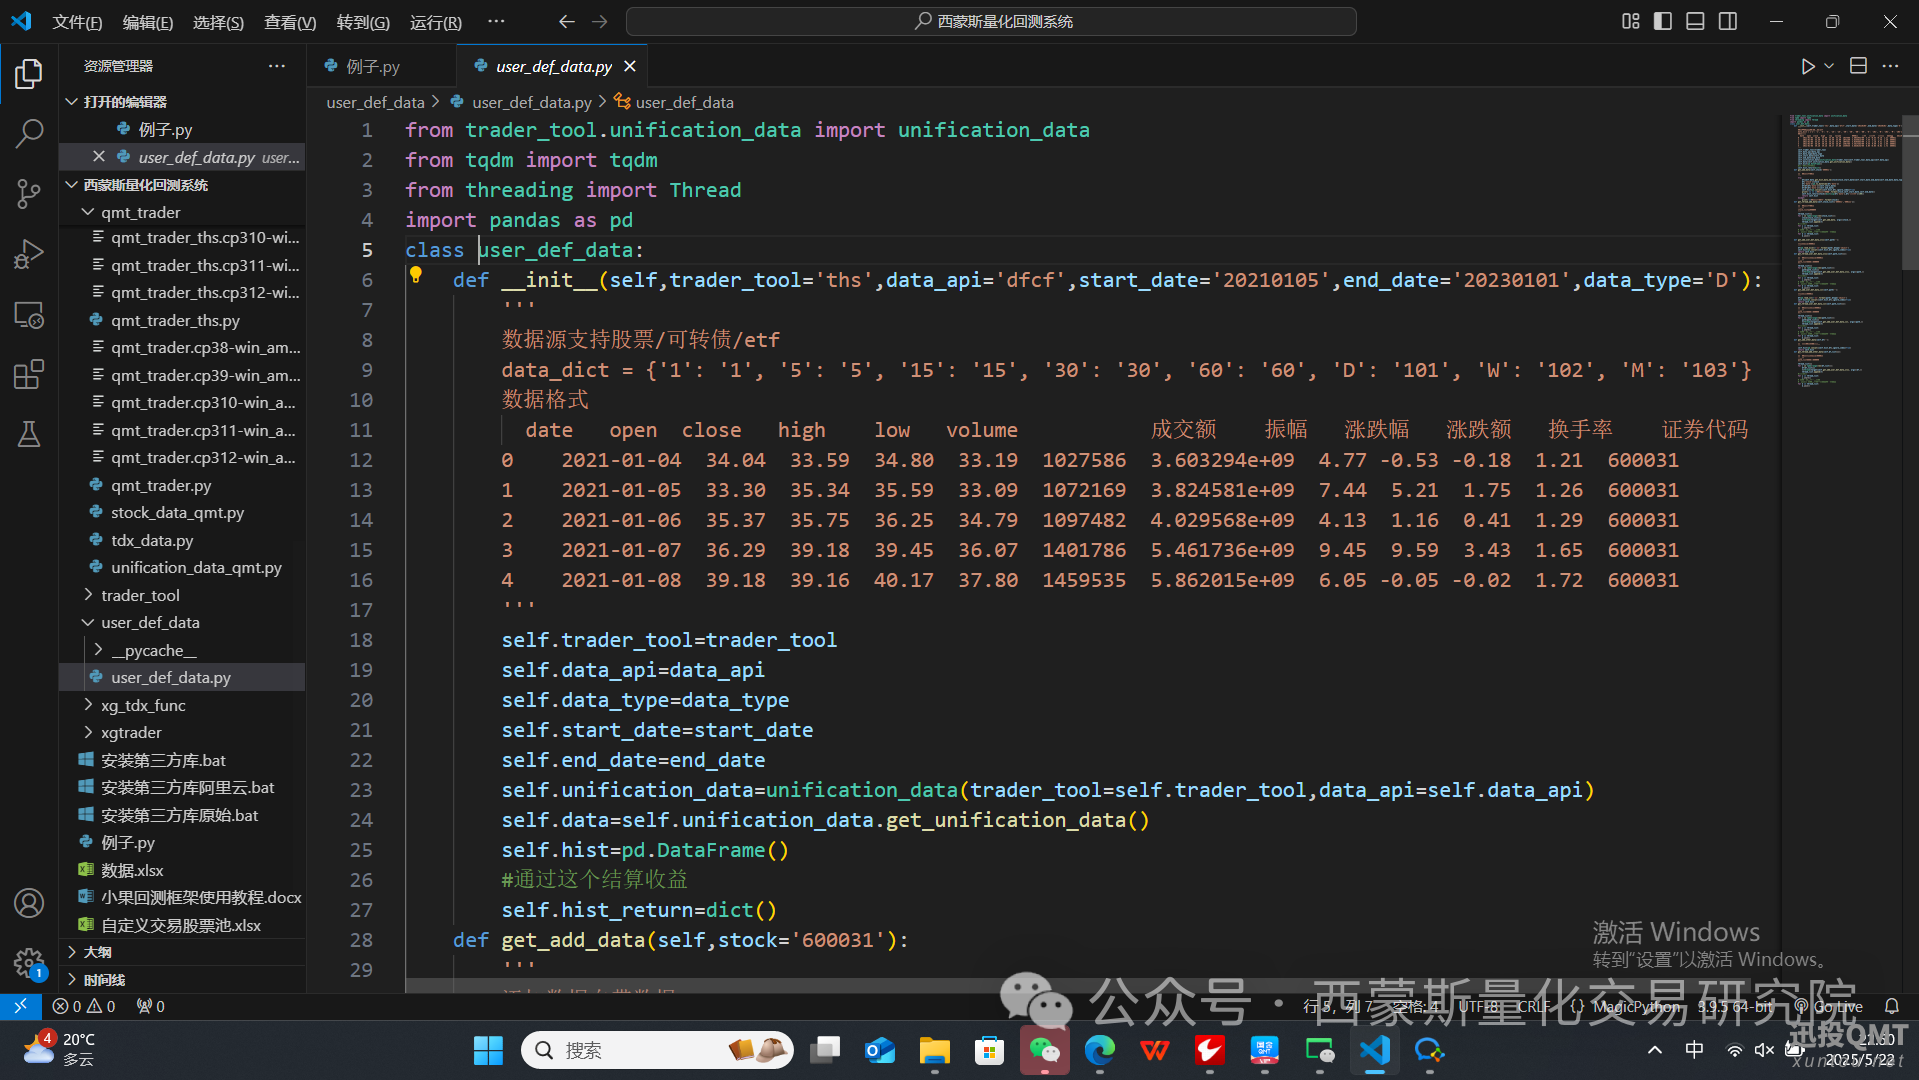Viewport: 1919px width, 1080px height.
Task: Split the editor to the right
Action: 1858,66
